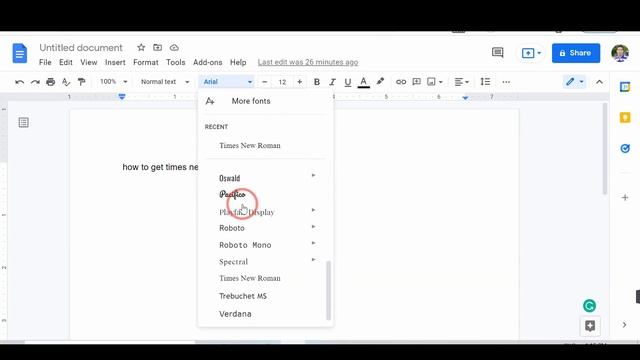Open the Format menu
The height and width of the screenshot is (360, 640).
click(x=146, y=62)
